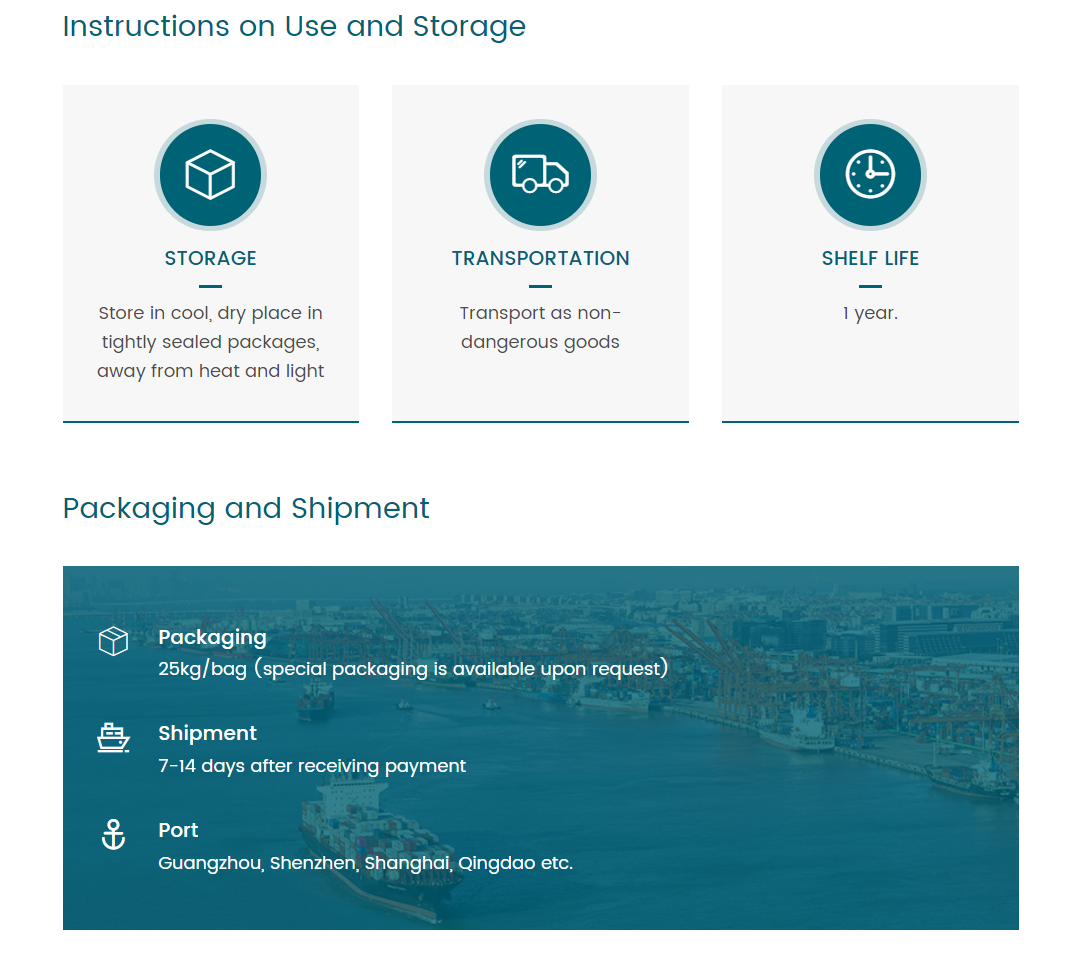Click the Transportation truck icon
1083x955 pixels.
[540, 175]
